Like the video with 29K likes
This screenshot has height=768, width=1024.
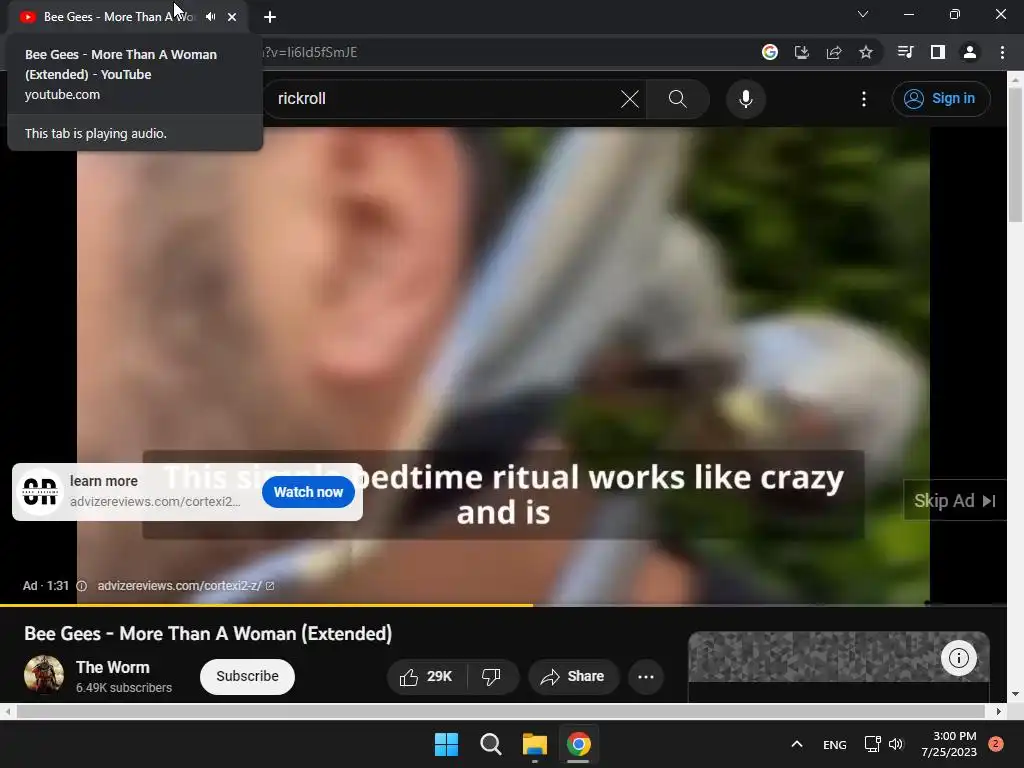tap(428, 677)
